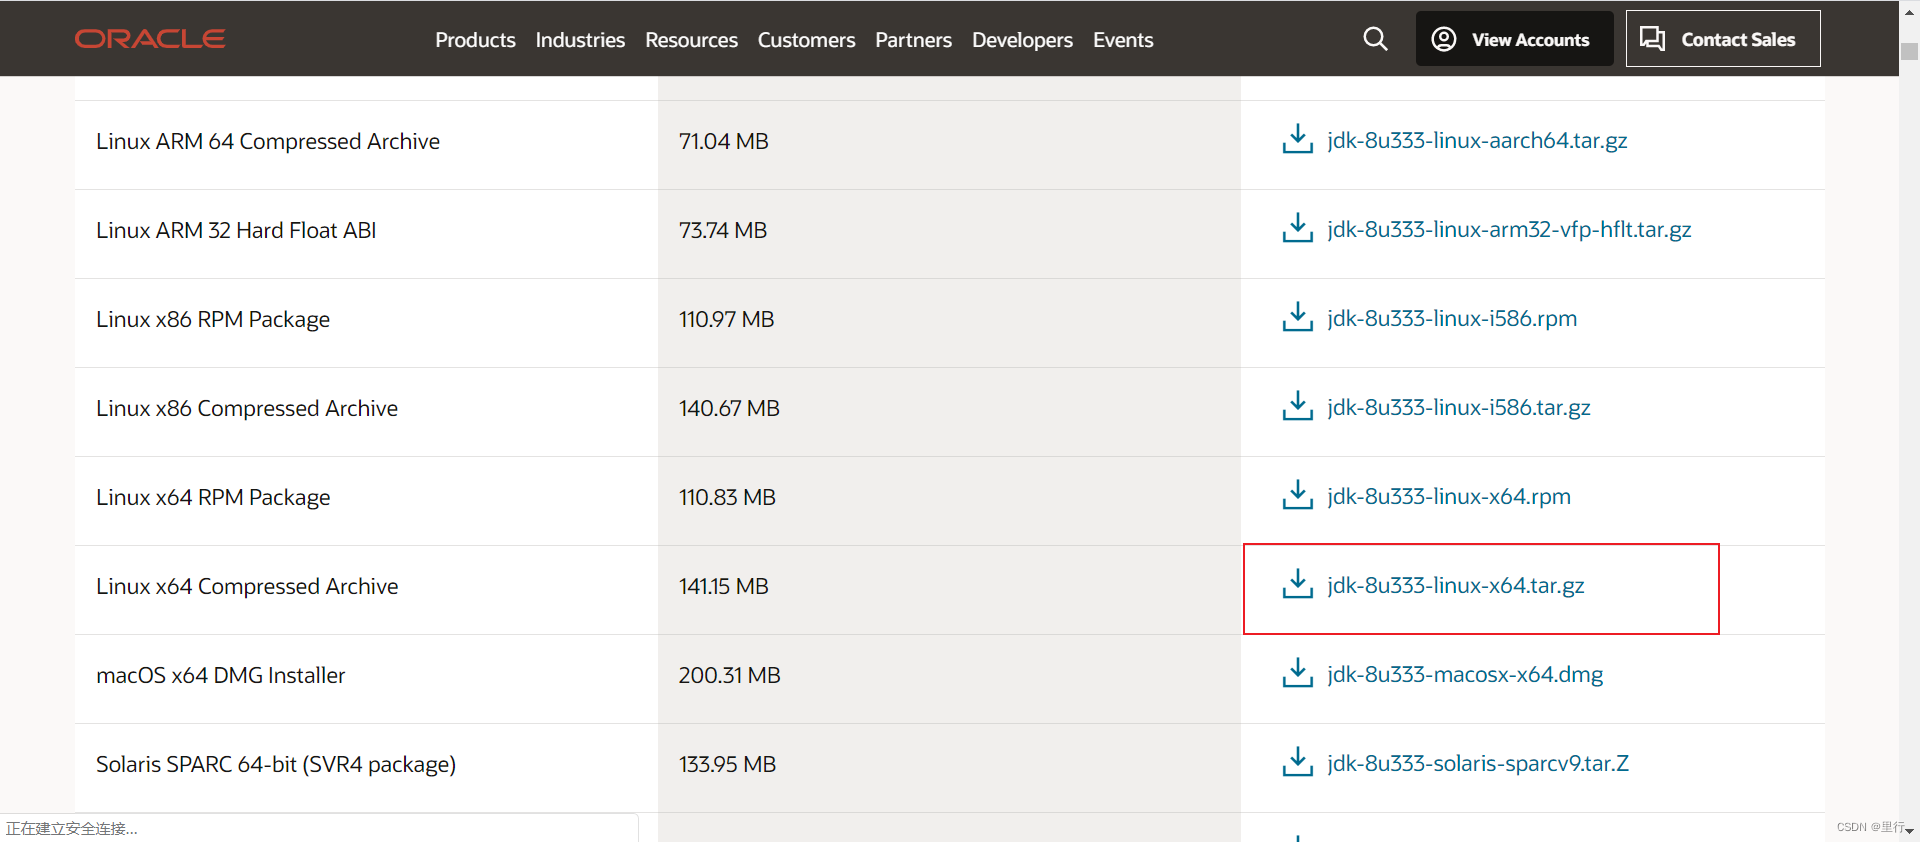
Task: Click the Oracle logo
Action: (150, 39)
